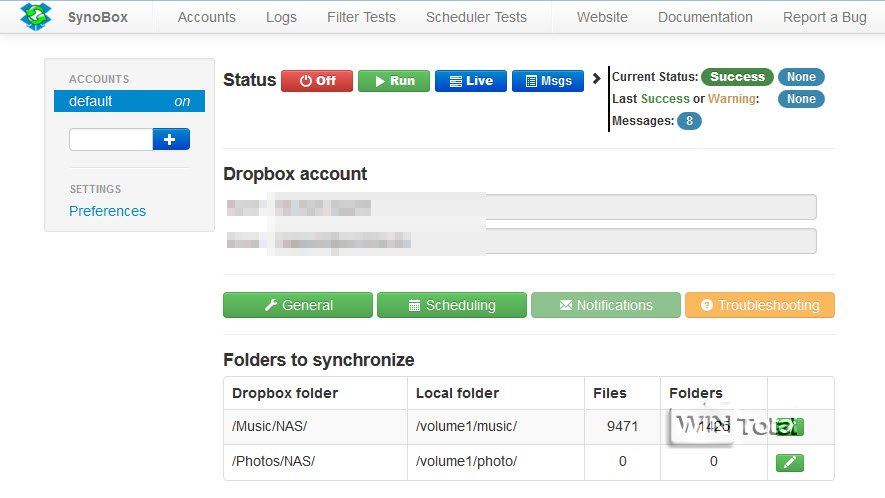The image size is (885, 498).
Task: Start sync with the Run button
Action: (x=394, y=81)
